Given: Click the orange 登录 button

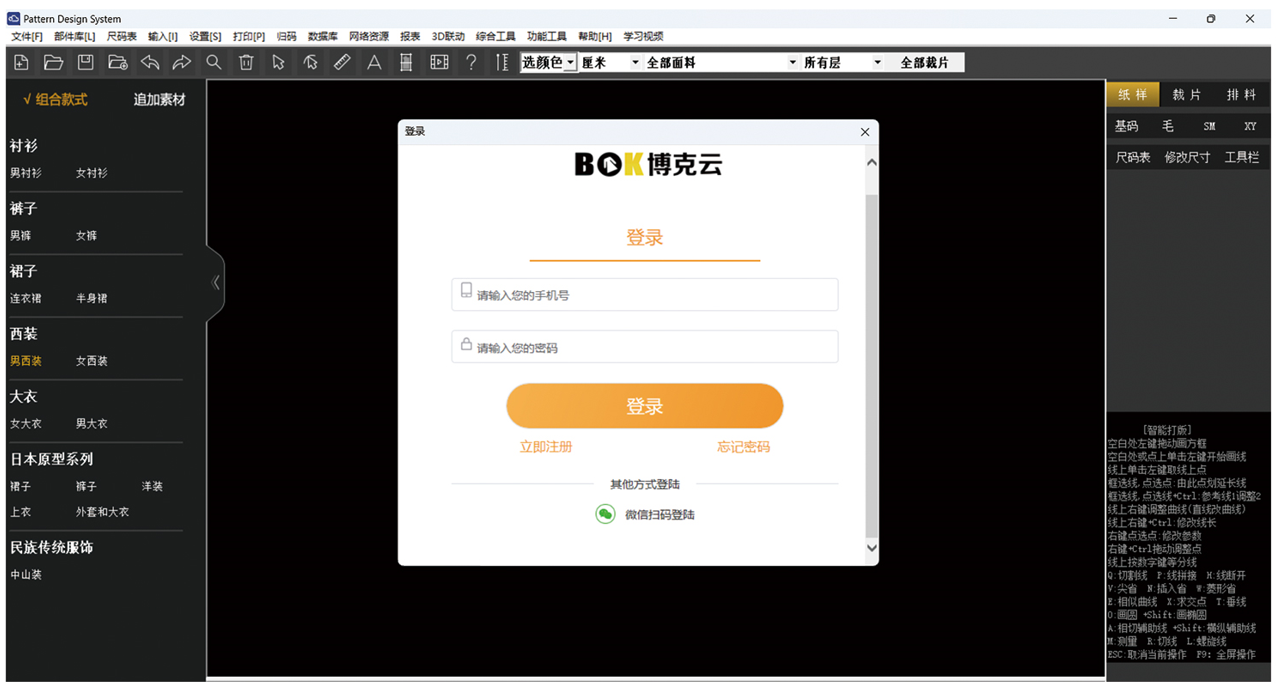Looking at the screenshot, I should click(644, 406).
